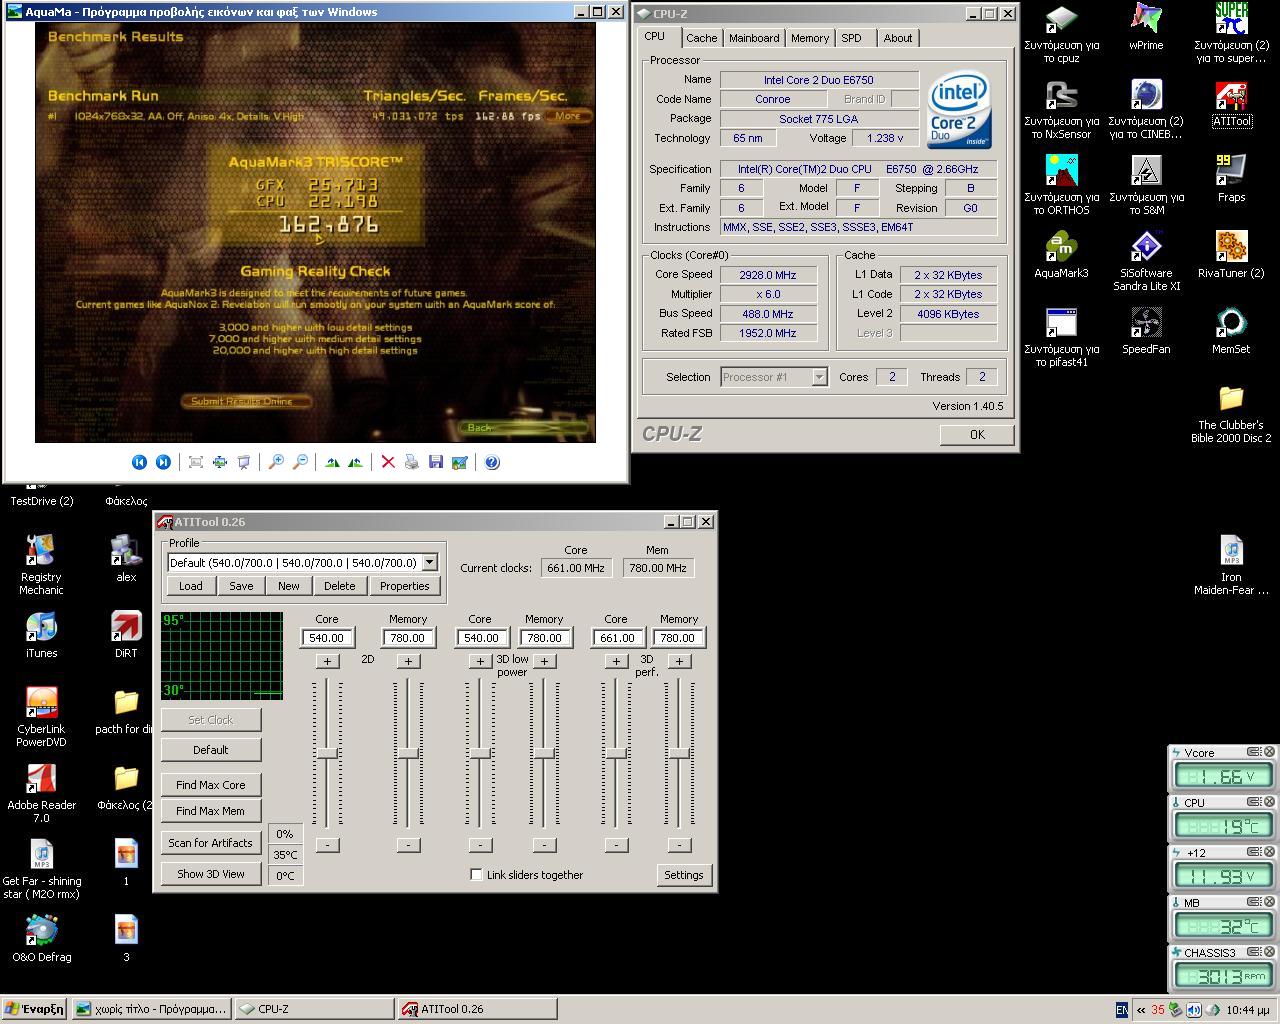Select the RivaTuner (2) desktop icon
This screenshot has height=1024, width=1280.
(x=1231, y=255)
